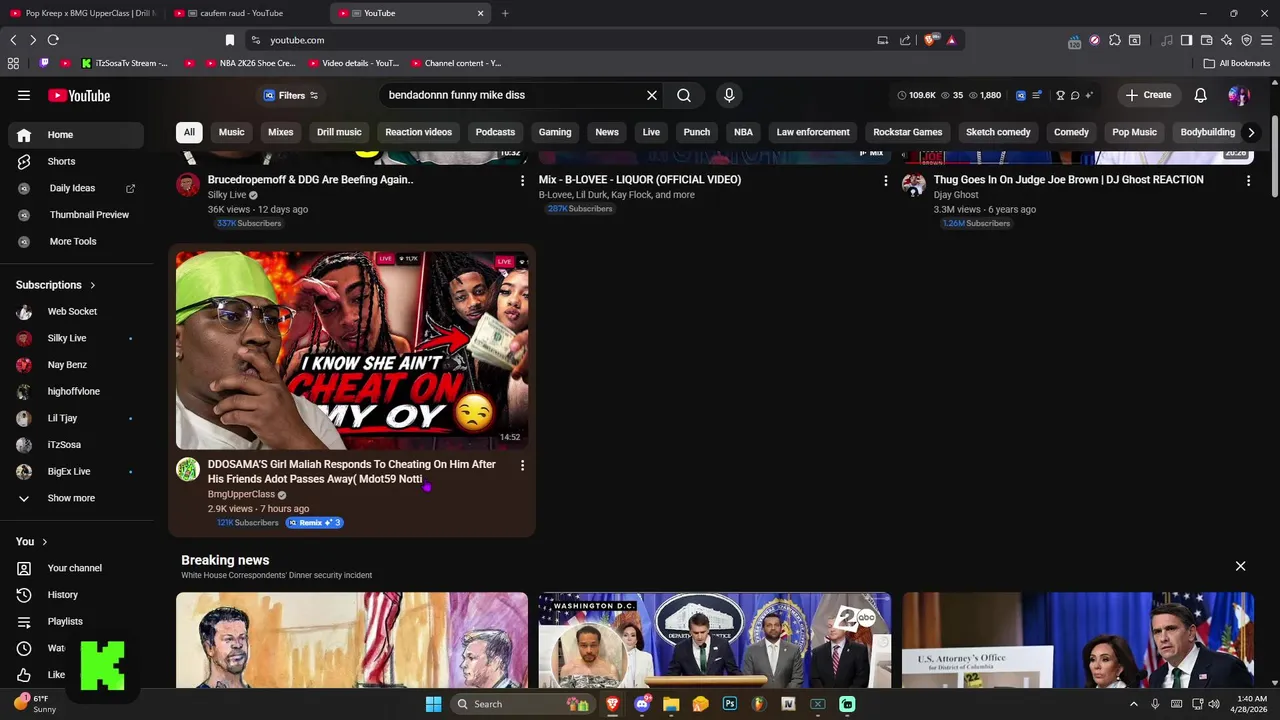Open the browser extensions puzzle icon
The width and height of the screenshot is (1280, 720).
[x=1115, y=40]
